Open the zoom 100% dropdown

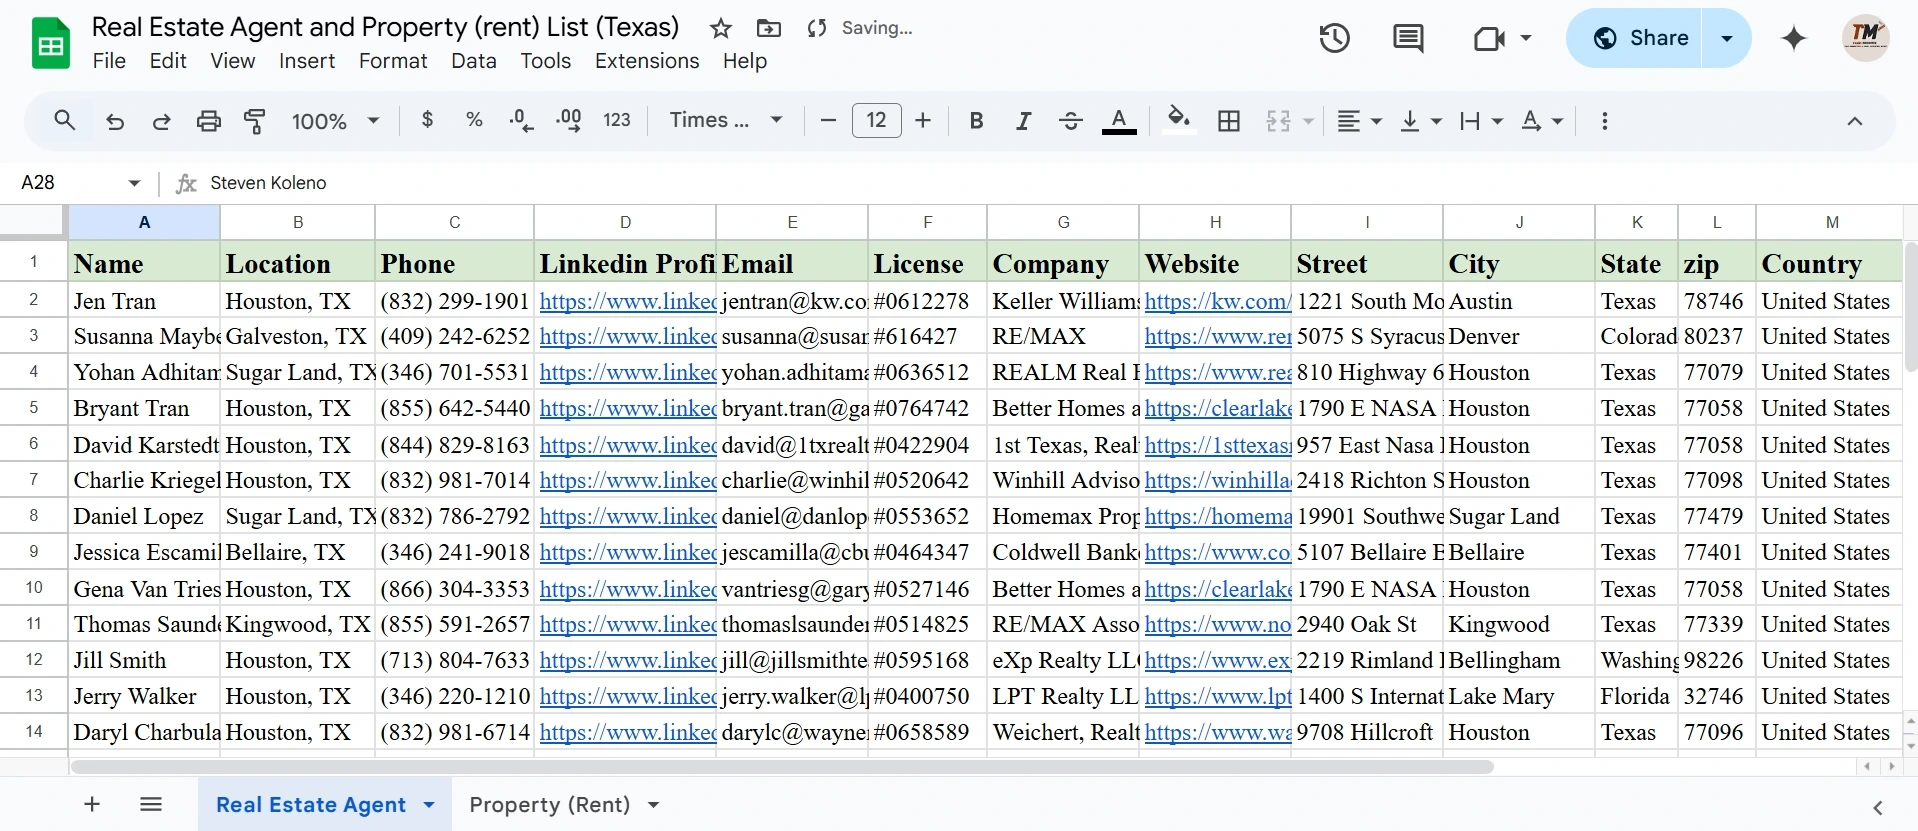click(x=335, y=121)
